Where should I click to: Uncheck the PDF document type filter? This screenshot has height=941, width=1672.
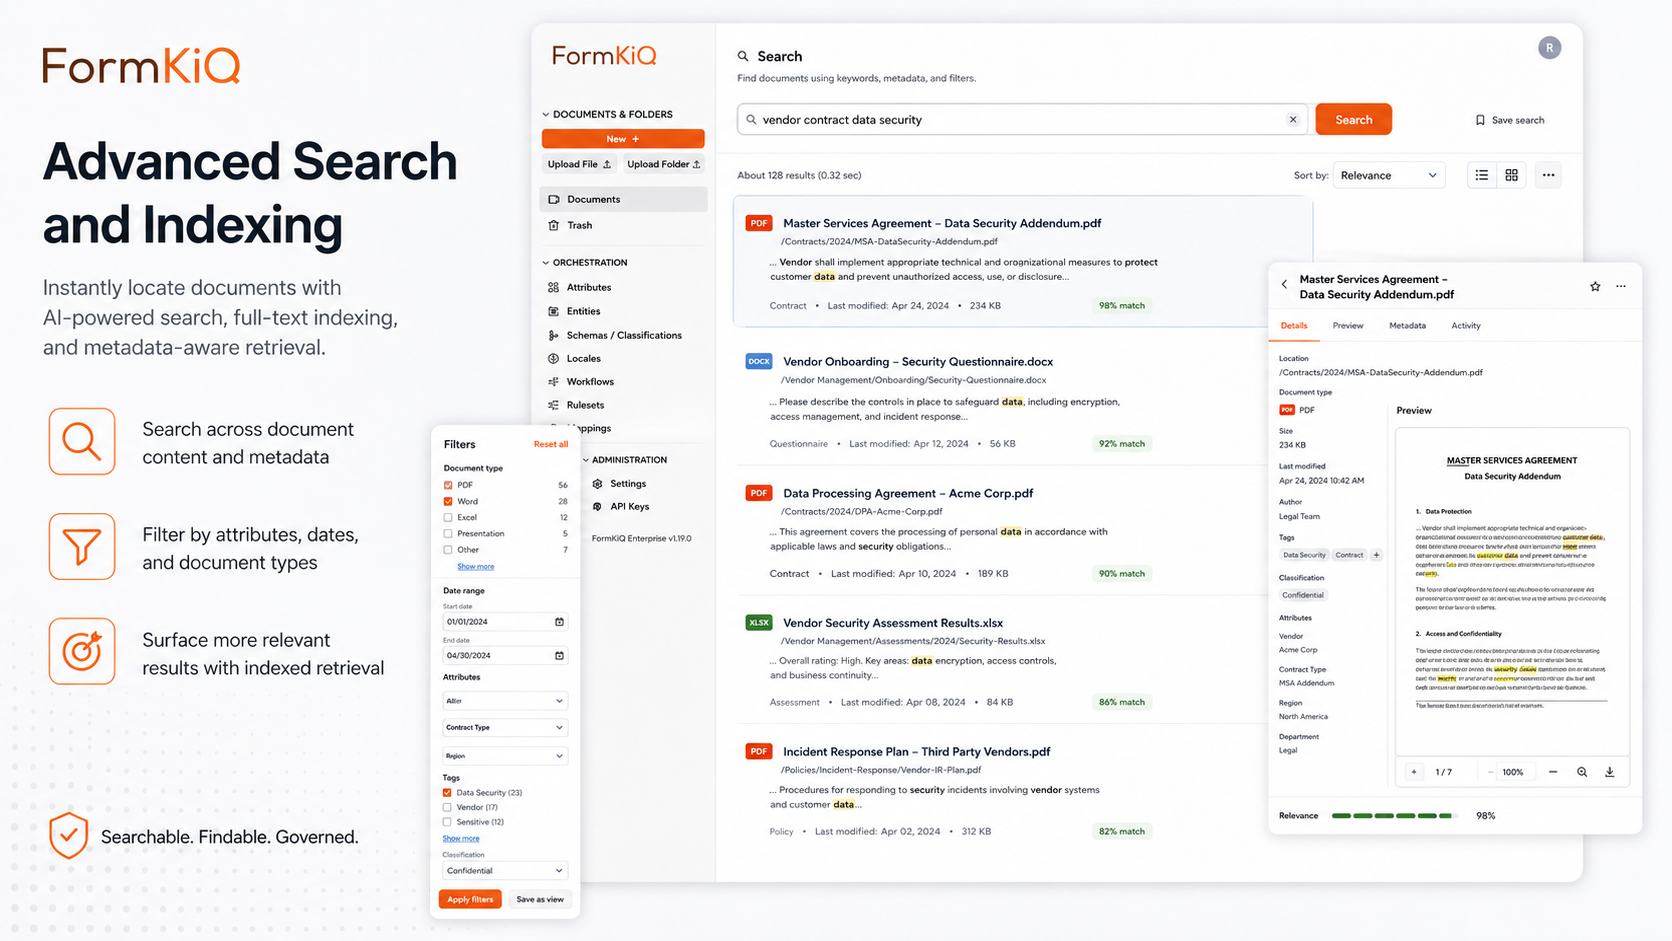448,485
